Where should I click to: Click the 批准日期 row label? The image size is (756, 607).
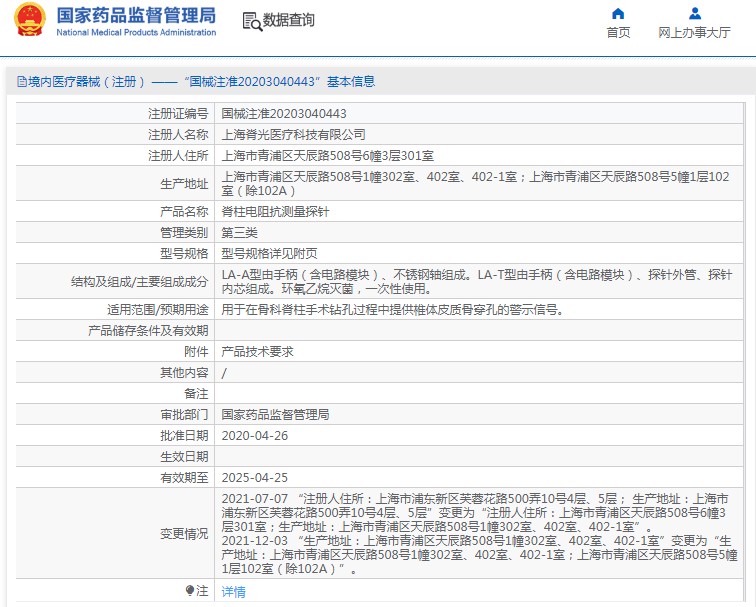point(184,436)
